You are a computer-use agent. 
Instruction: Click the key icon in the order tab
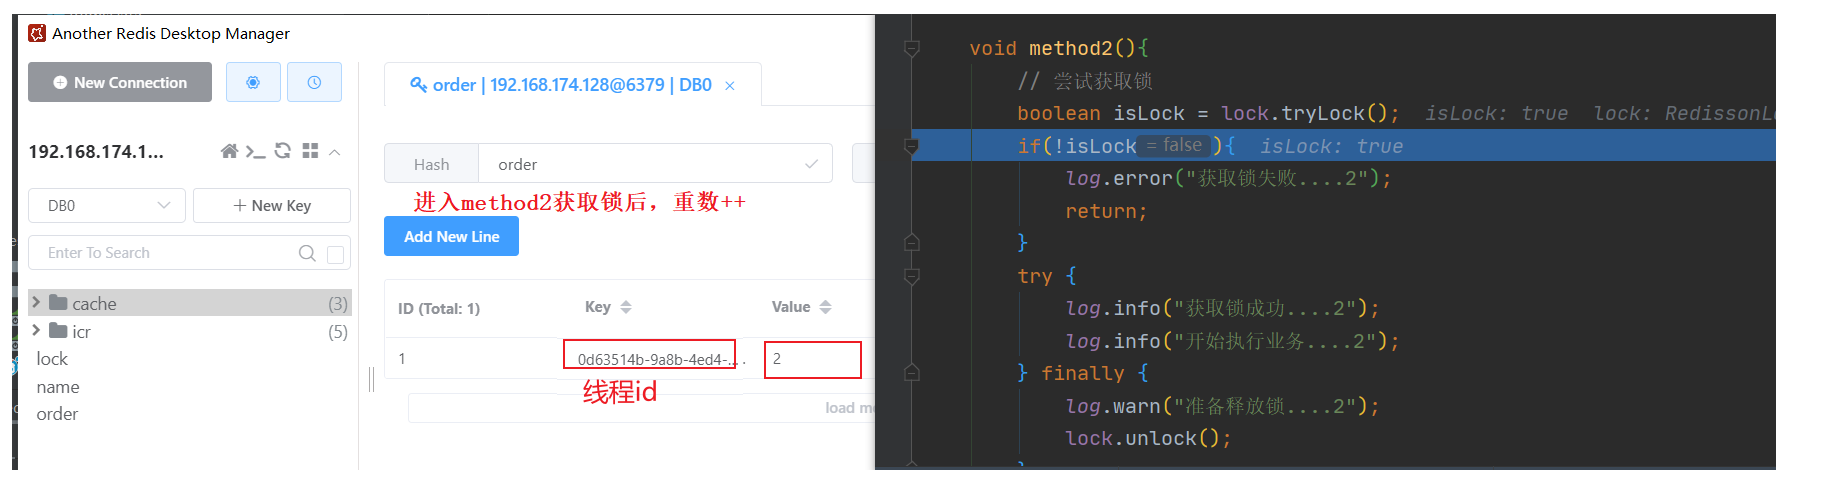pos(419,85)
